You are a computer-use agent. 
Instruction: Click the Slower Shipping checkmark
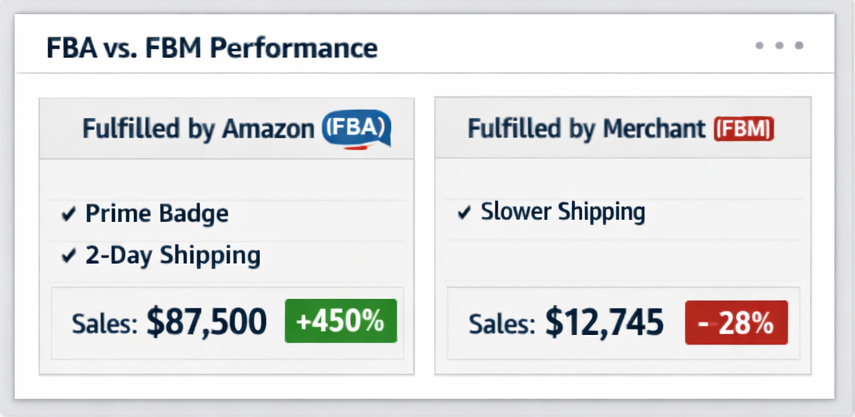point(464,213)
